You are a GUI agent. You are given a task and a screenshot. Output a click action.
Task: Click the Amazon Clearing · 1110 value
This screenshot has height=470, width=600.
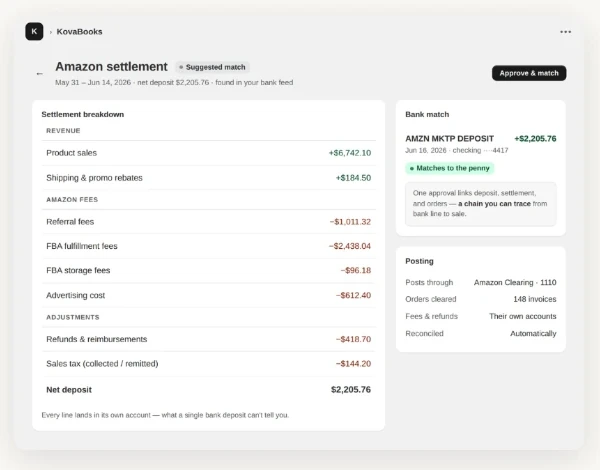pos(515,282)
